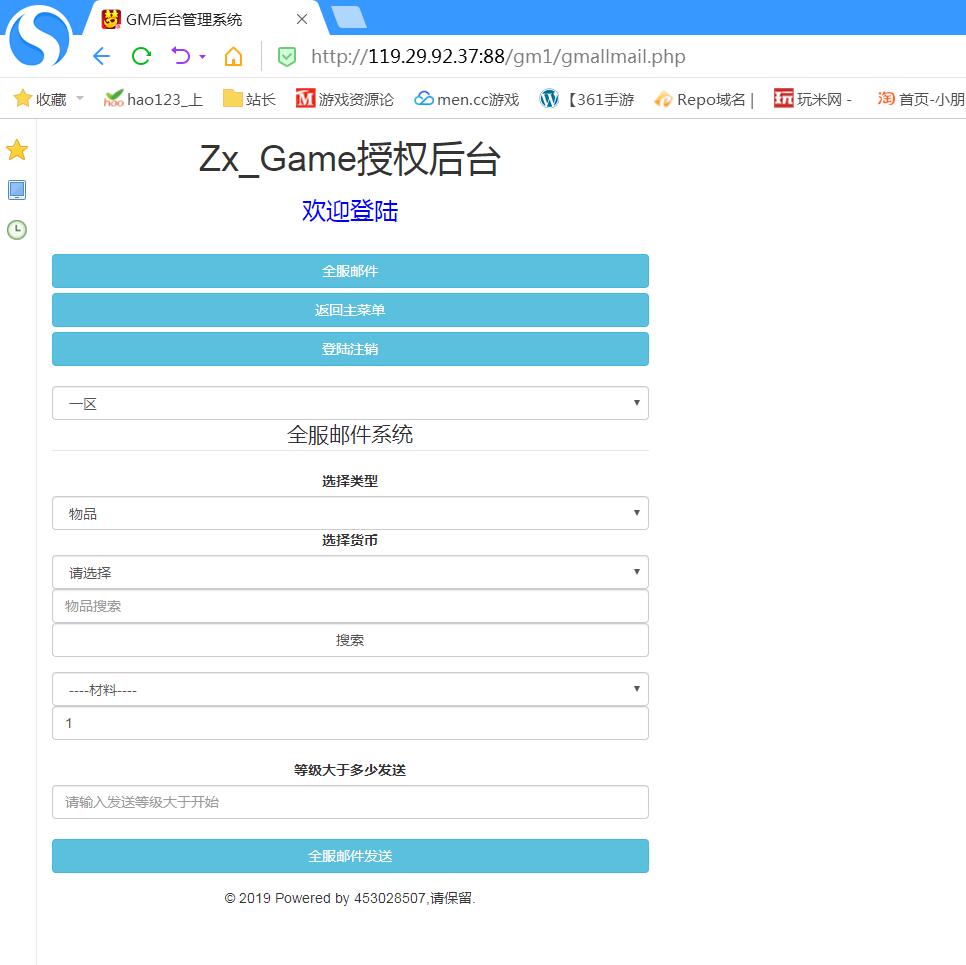Image resolution: width=966 pixels, height=965 pixels.
Task: Click the purple undo restore icon
Action: click(181, 56)
